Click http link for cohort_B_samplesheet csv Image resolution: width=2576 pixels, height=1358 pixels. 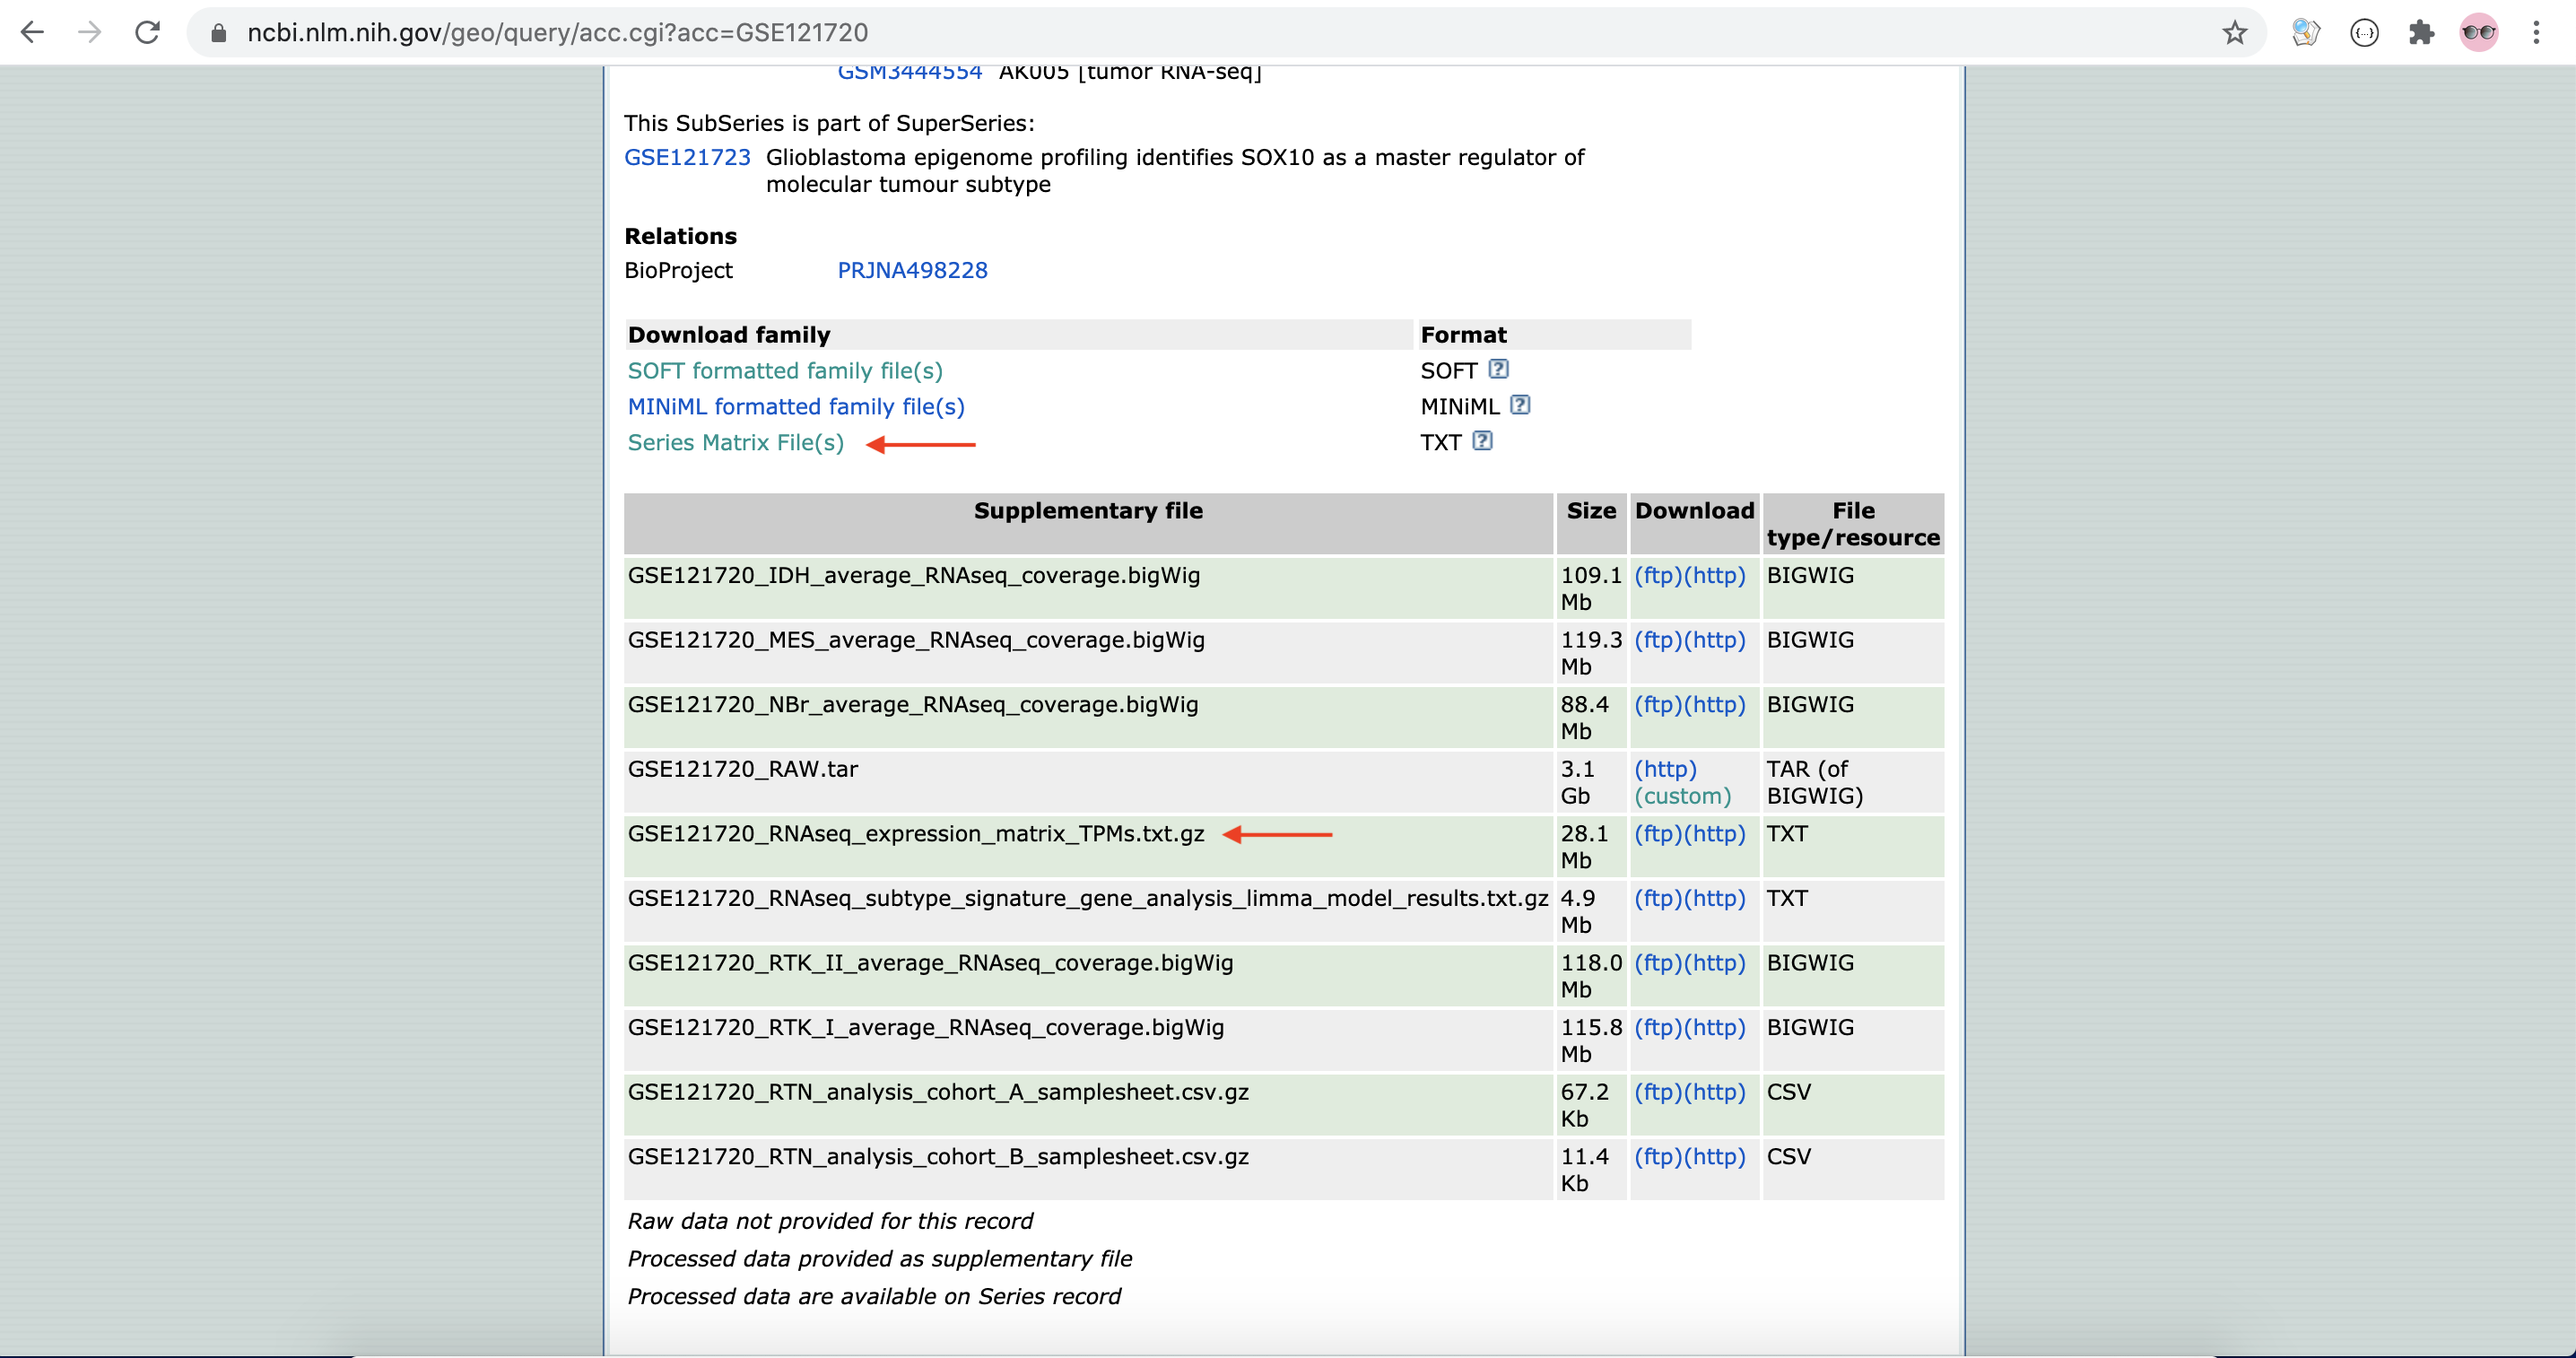(x=1714, y=1157)
